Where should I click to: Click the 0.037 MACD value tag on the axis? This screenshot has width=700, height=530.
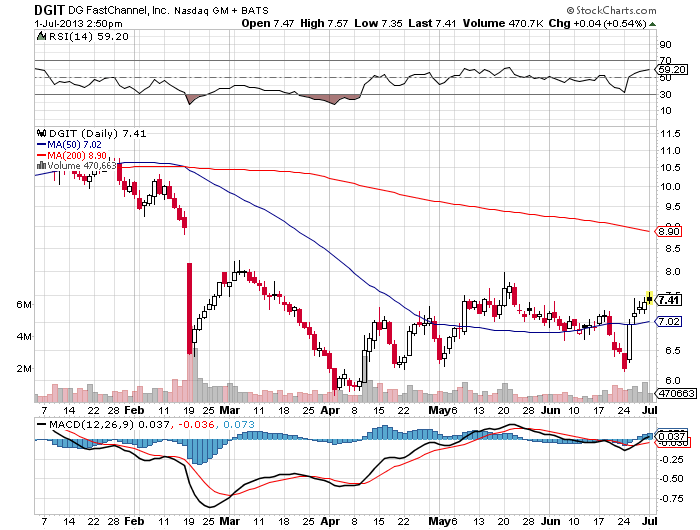672,436
